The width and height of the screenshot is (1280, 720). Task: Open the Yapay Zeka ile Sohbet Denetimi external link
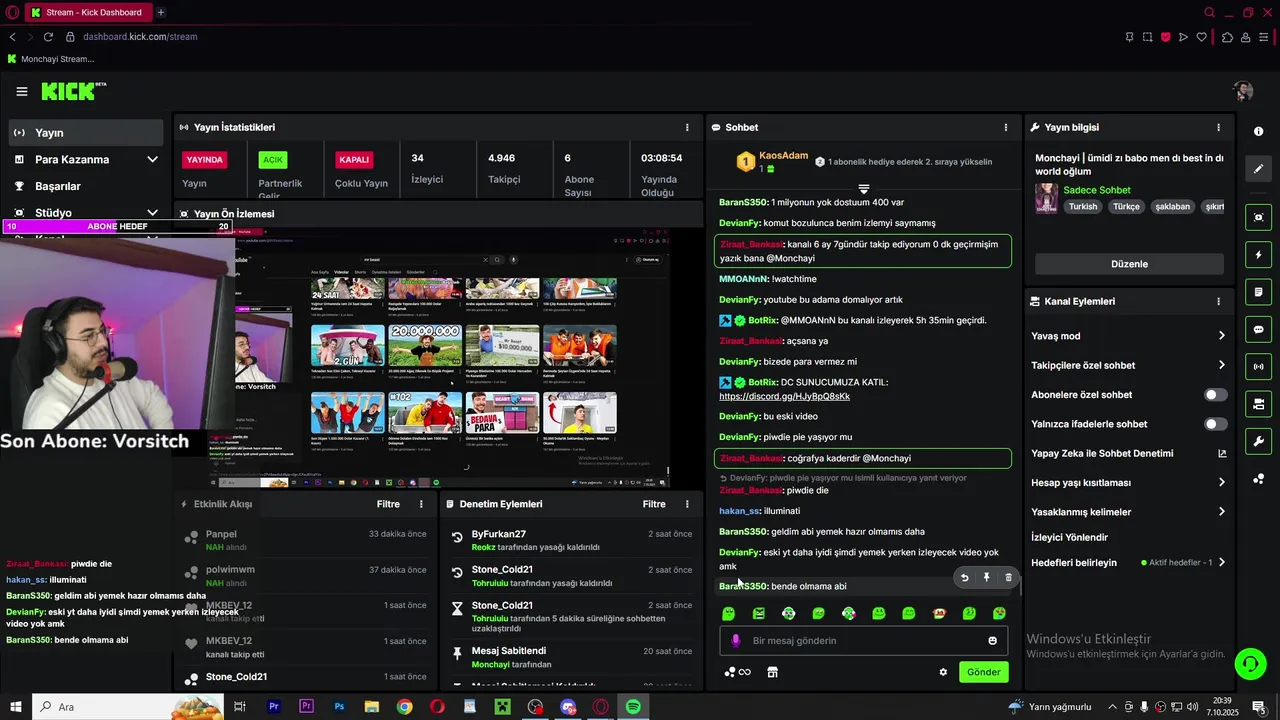point(1222,453)
